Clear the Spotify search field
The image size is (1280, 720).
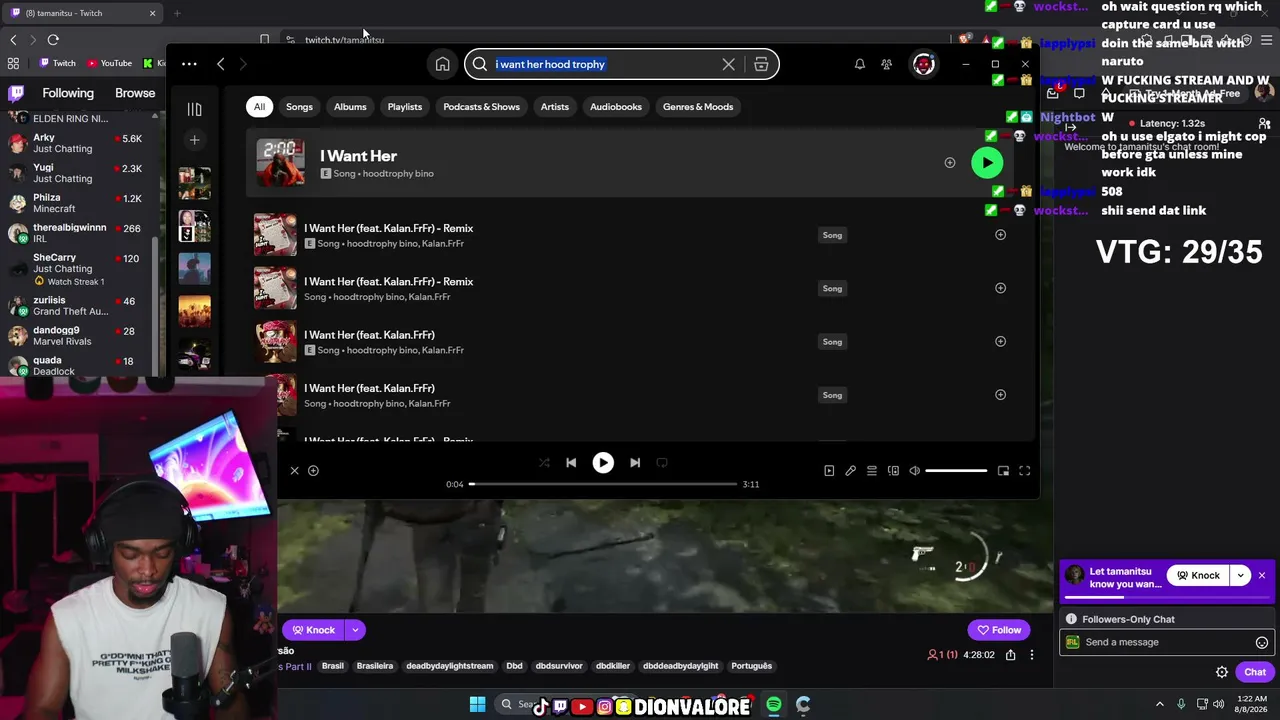coord(728,64)
